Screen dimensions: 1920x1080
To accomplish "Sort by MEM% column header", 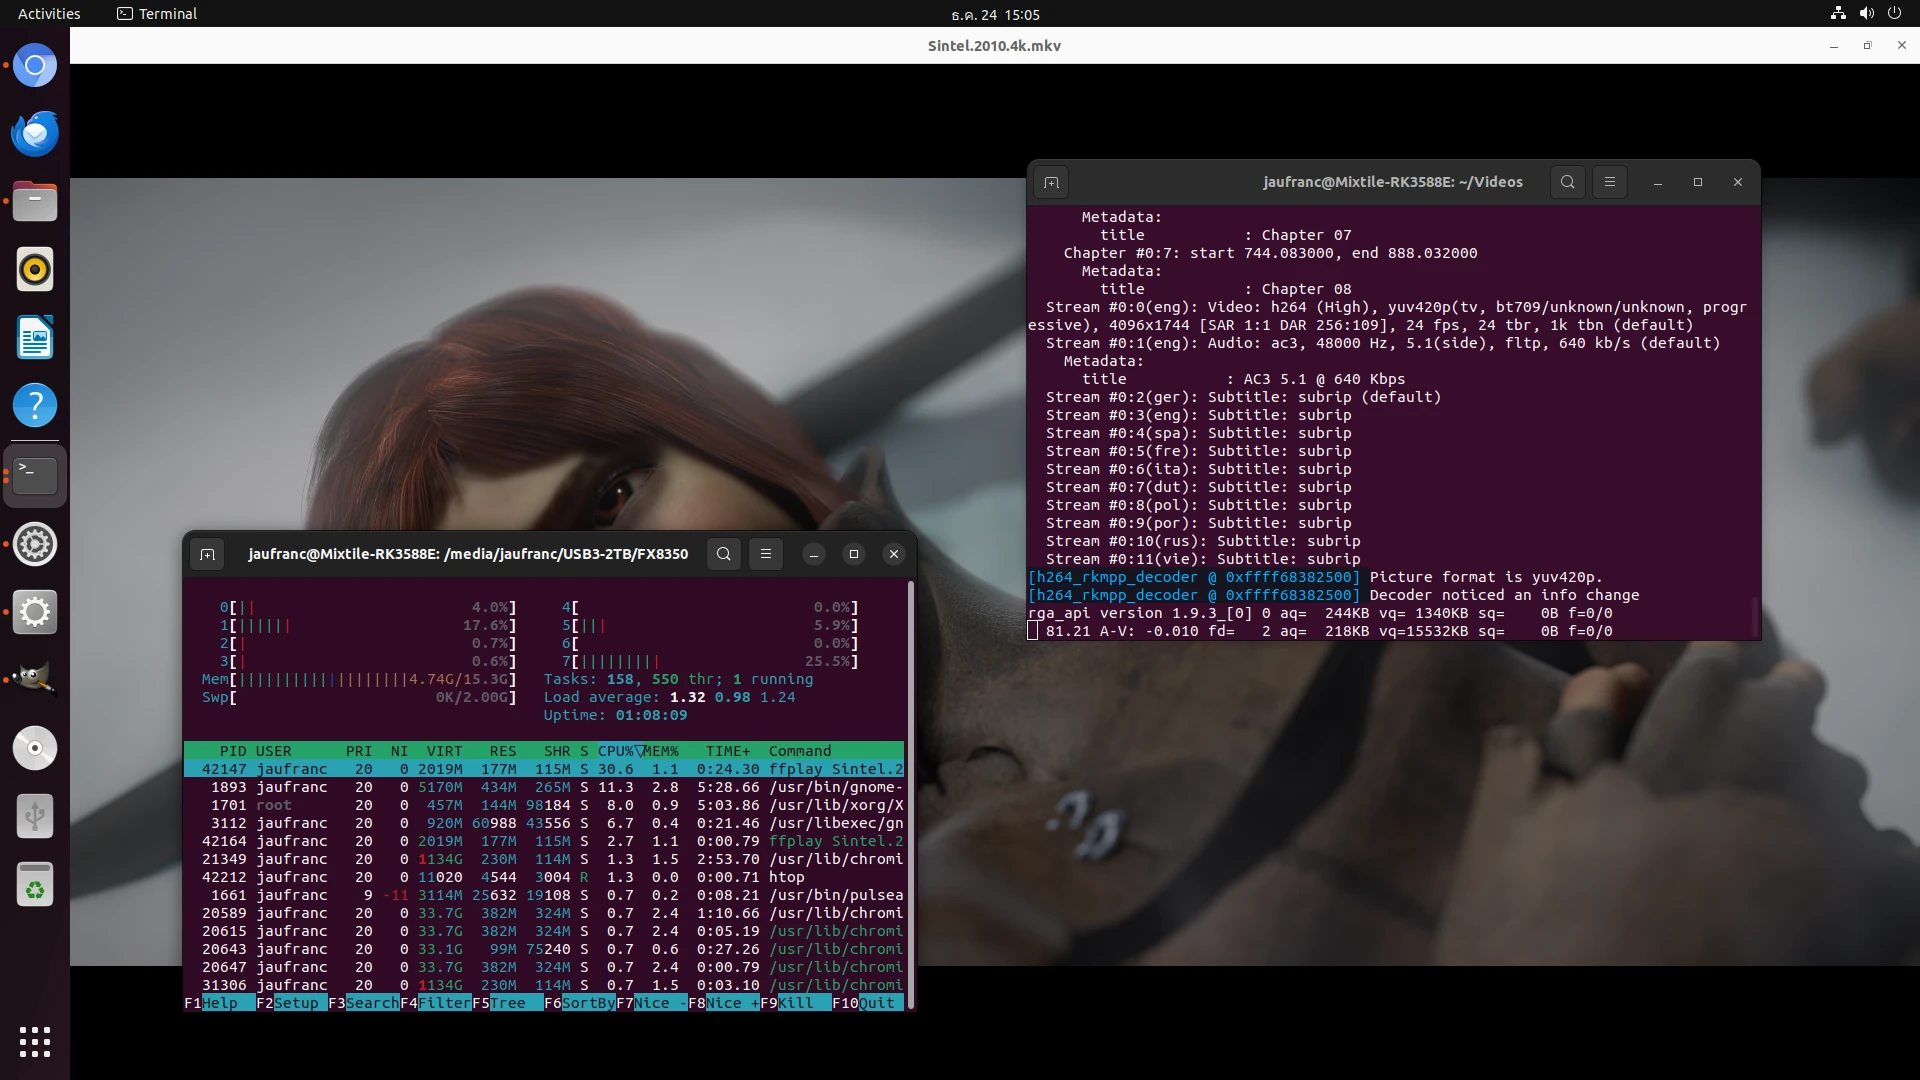I will (661, 751).
